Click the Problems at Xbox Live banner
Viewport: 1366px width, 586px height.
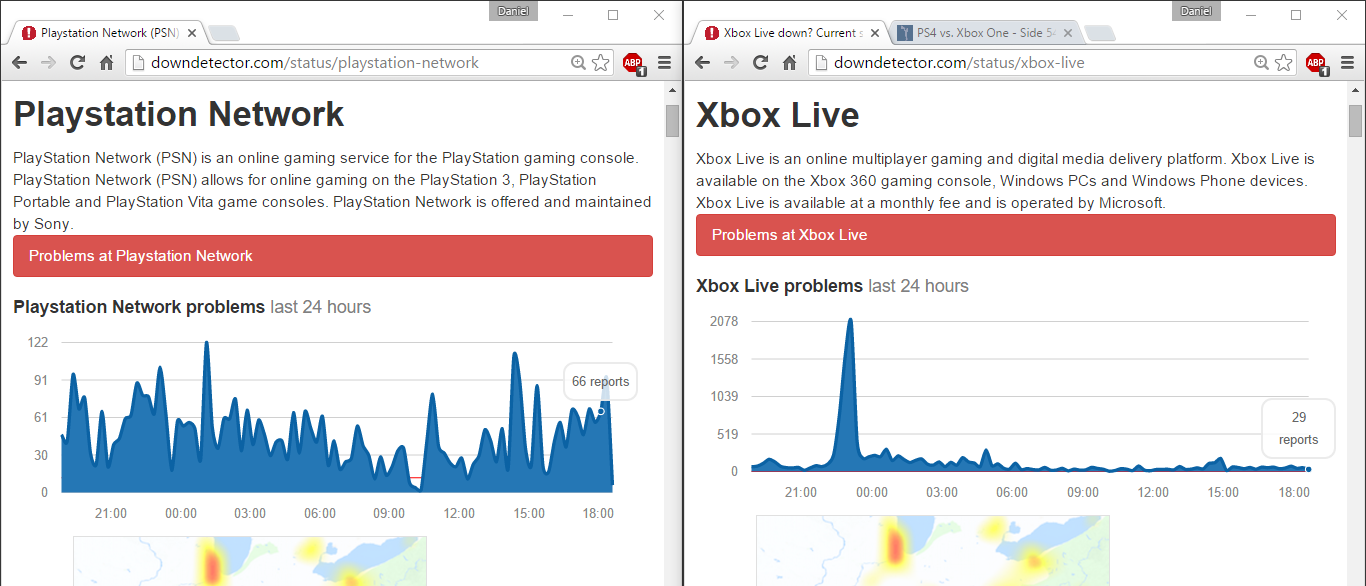point(1016,235)
